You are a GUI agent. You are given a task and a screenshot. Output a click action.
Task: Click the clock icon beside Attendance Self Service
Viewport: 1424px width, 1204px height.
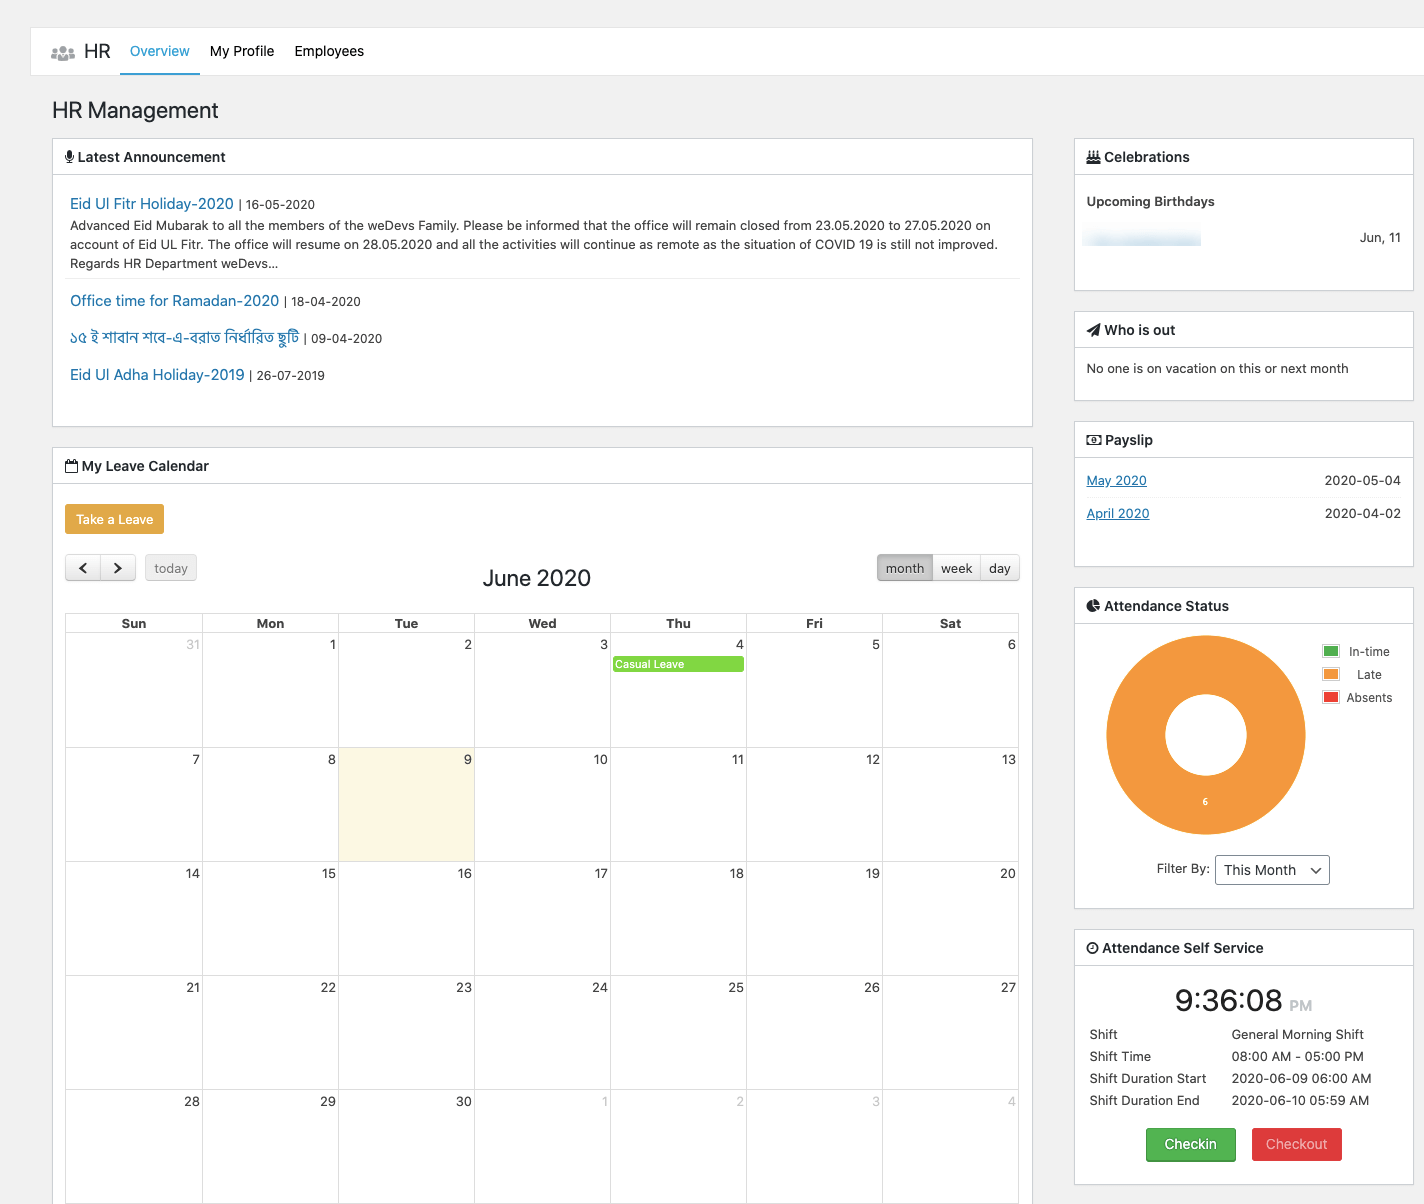click(x=1092, y=947)
